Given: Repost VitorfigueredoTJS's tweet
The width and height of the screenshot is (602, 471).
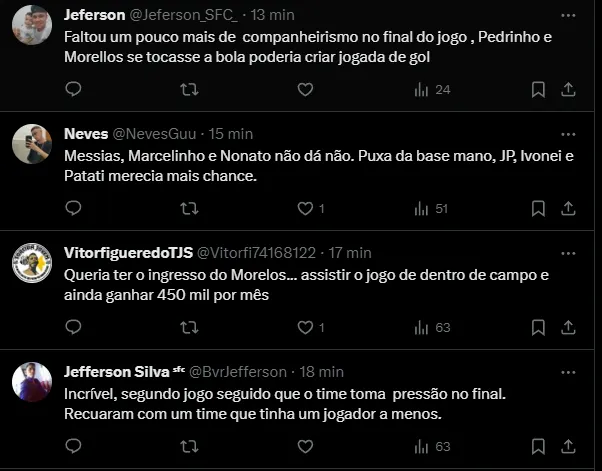Looking at the screenshot, I should point(188,327).
